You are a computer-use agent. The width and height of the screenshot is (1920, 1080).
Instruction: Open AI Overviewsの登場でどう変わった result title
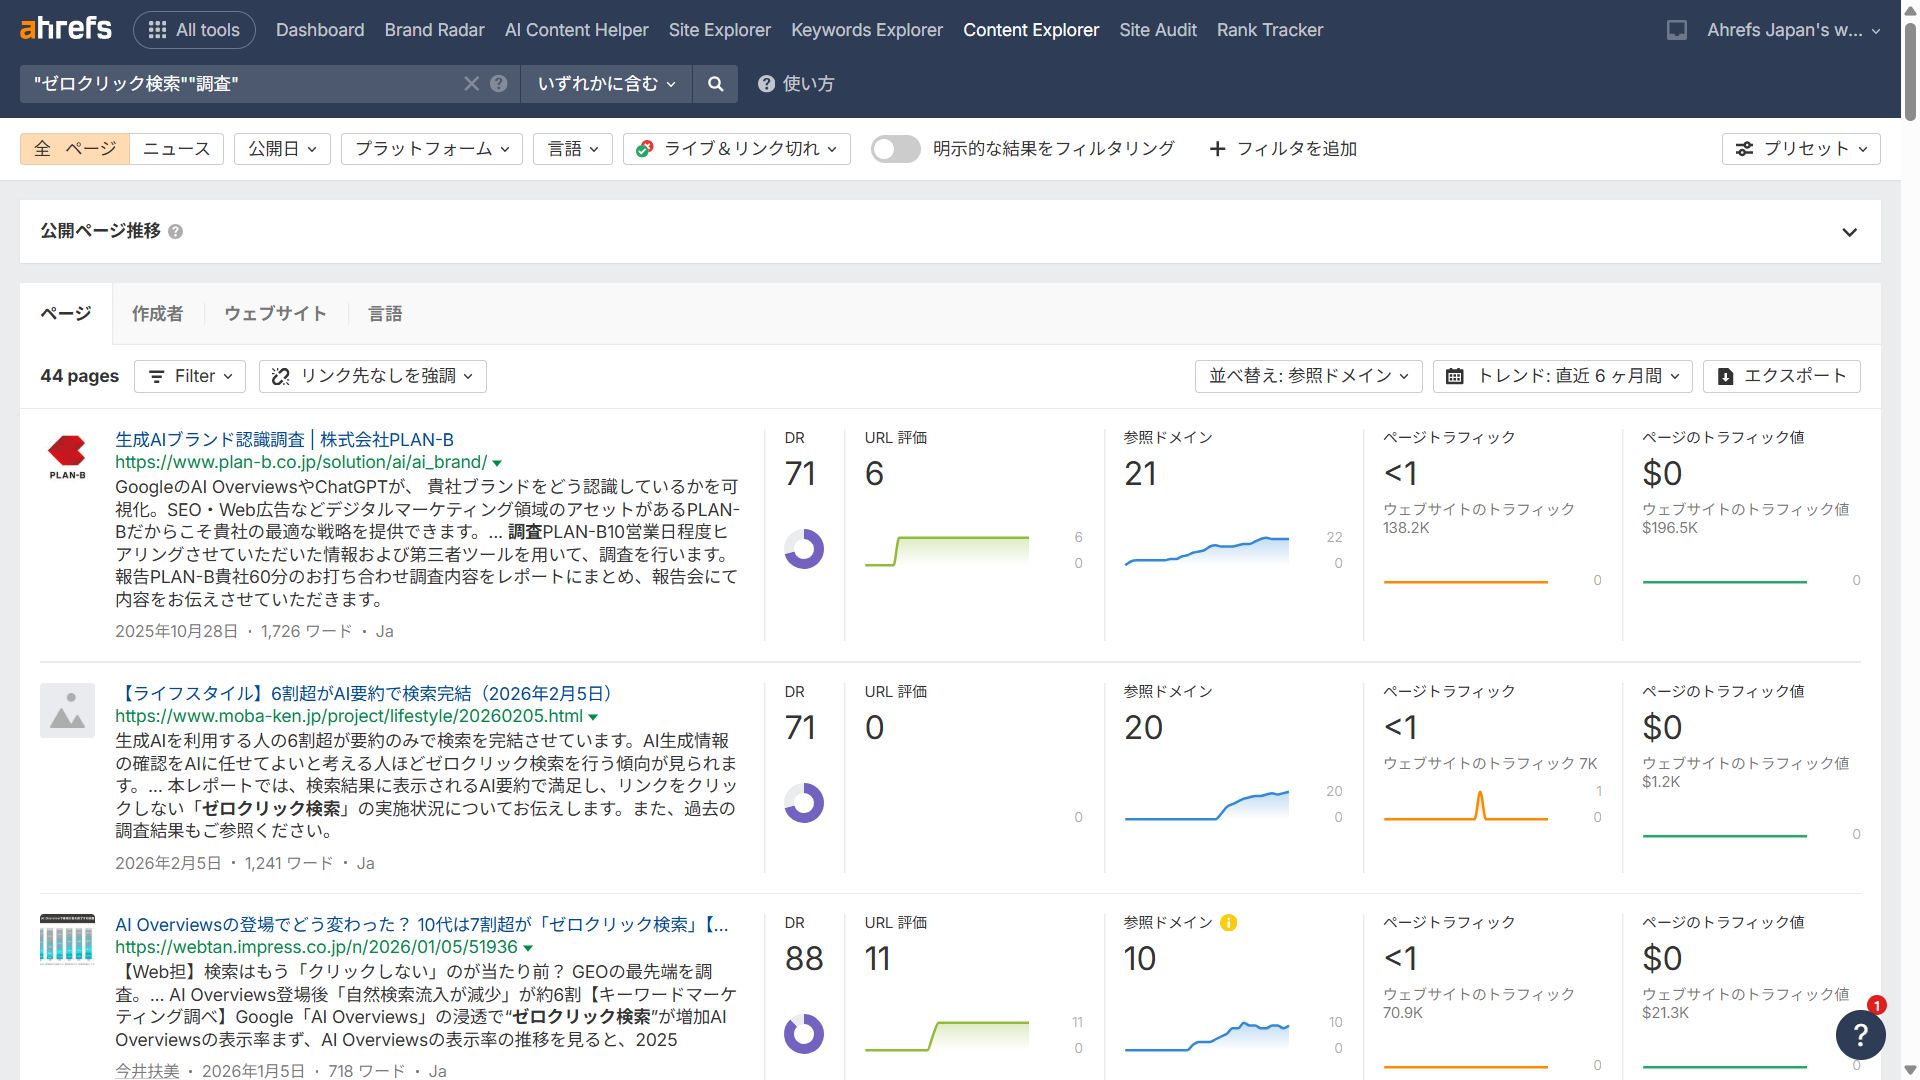[x=422, y=925]
